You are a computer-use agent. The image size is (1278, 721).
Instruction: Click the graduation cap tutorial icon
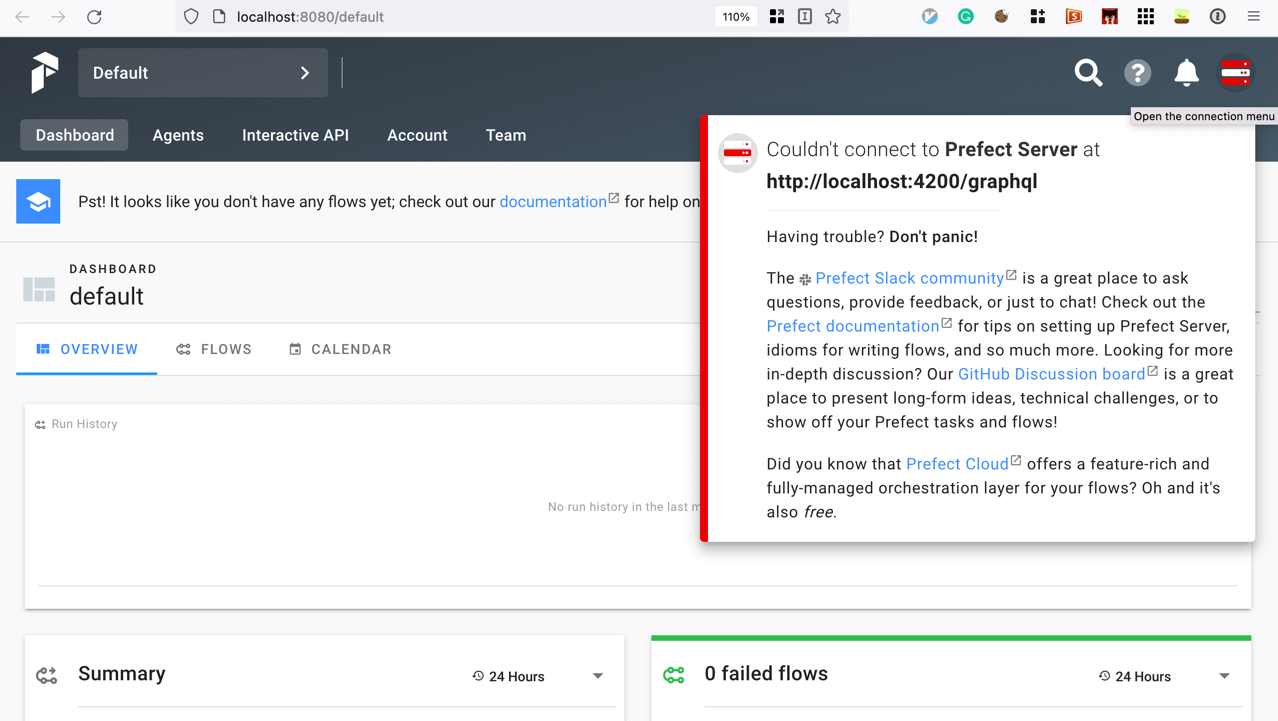[38, 202]
